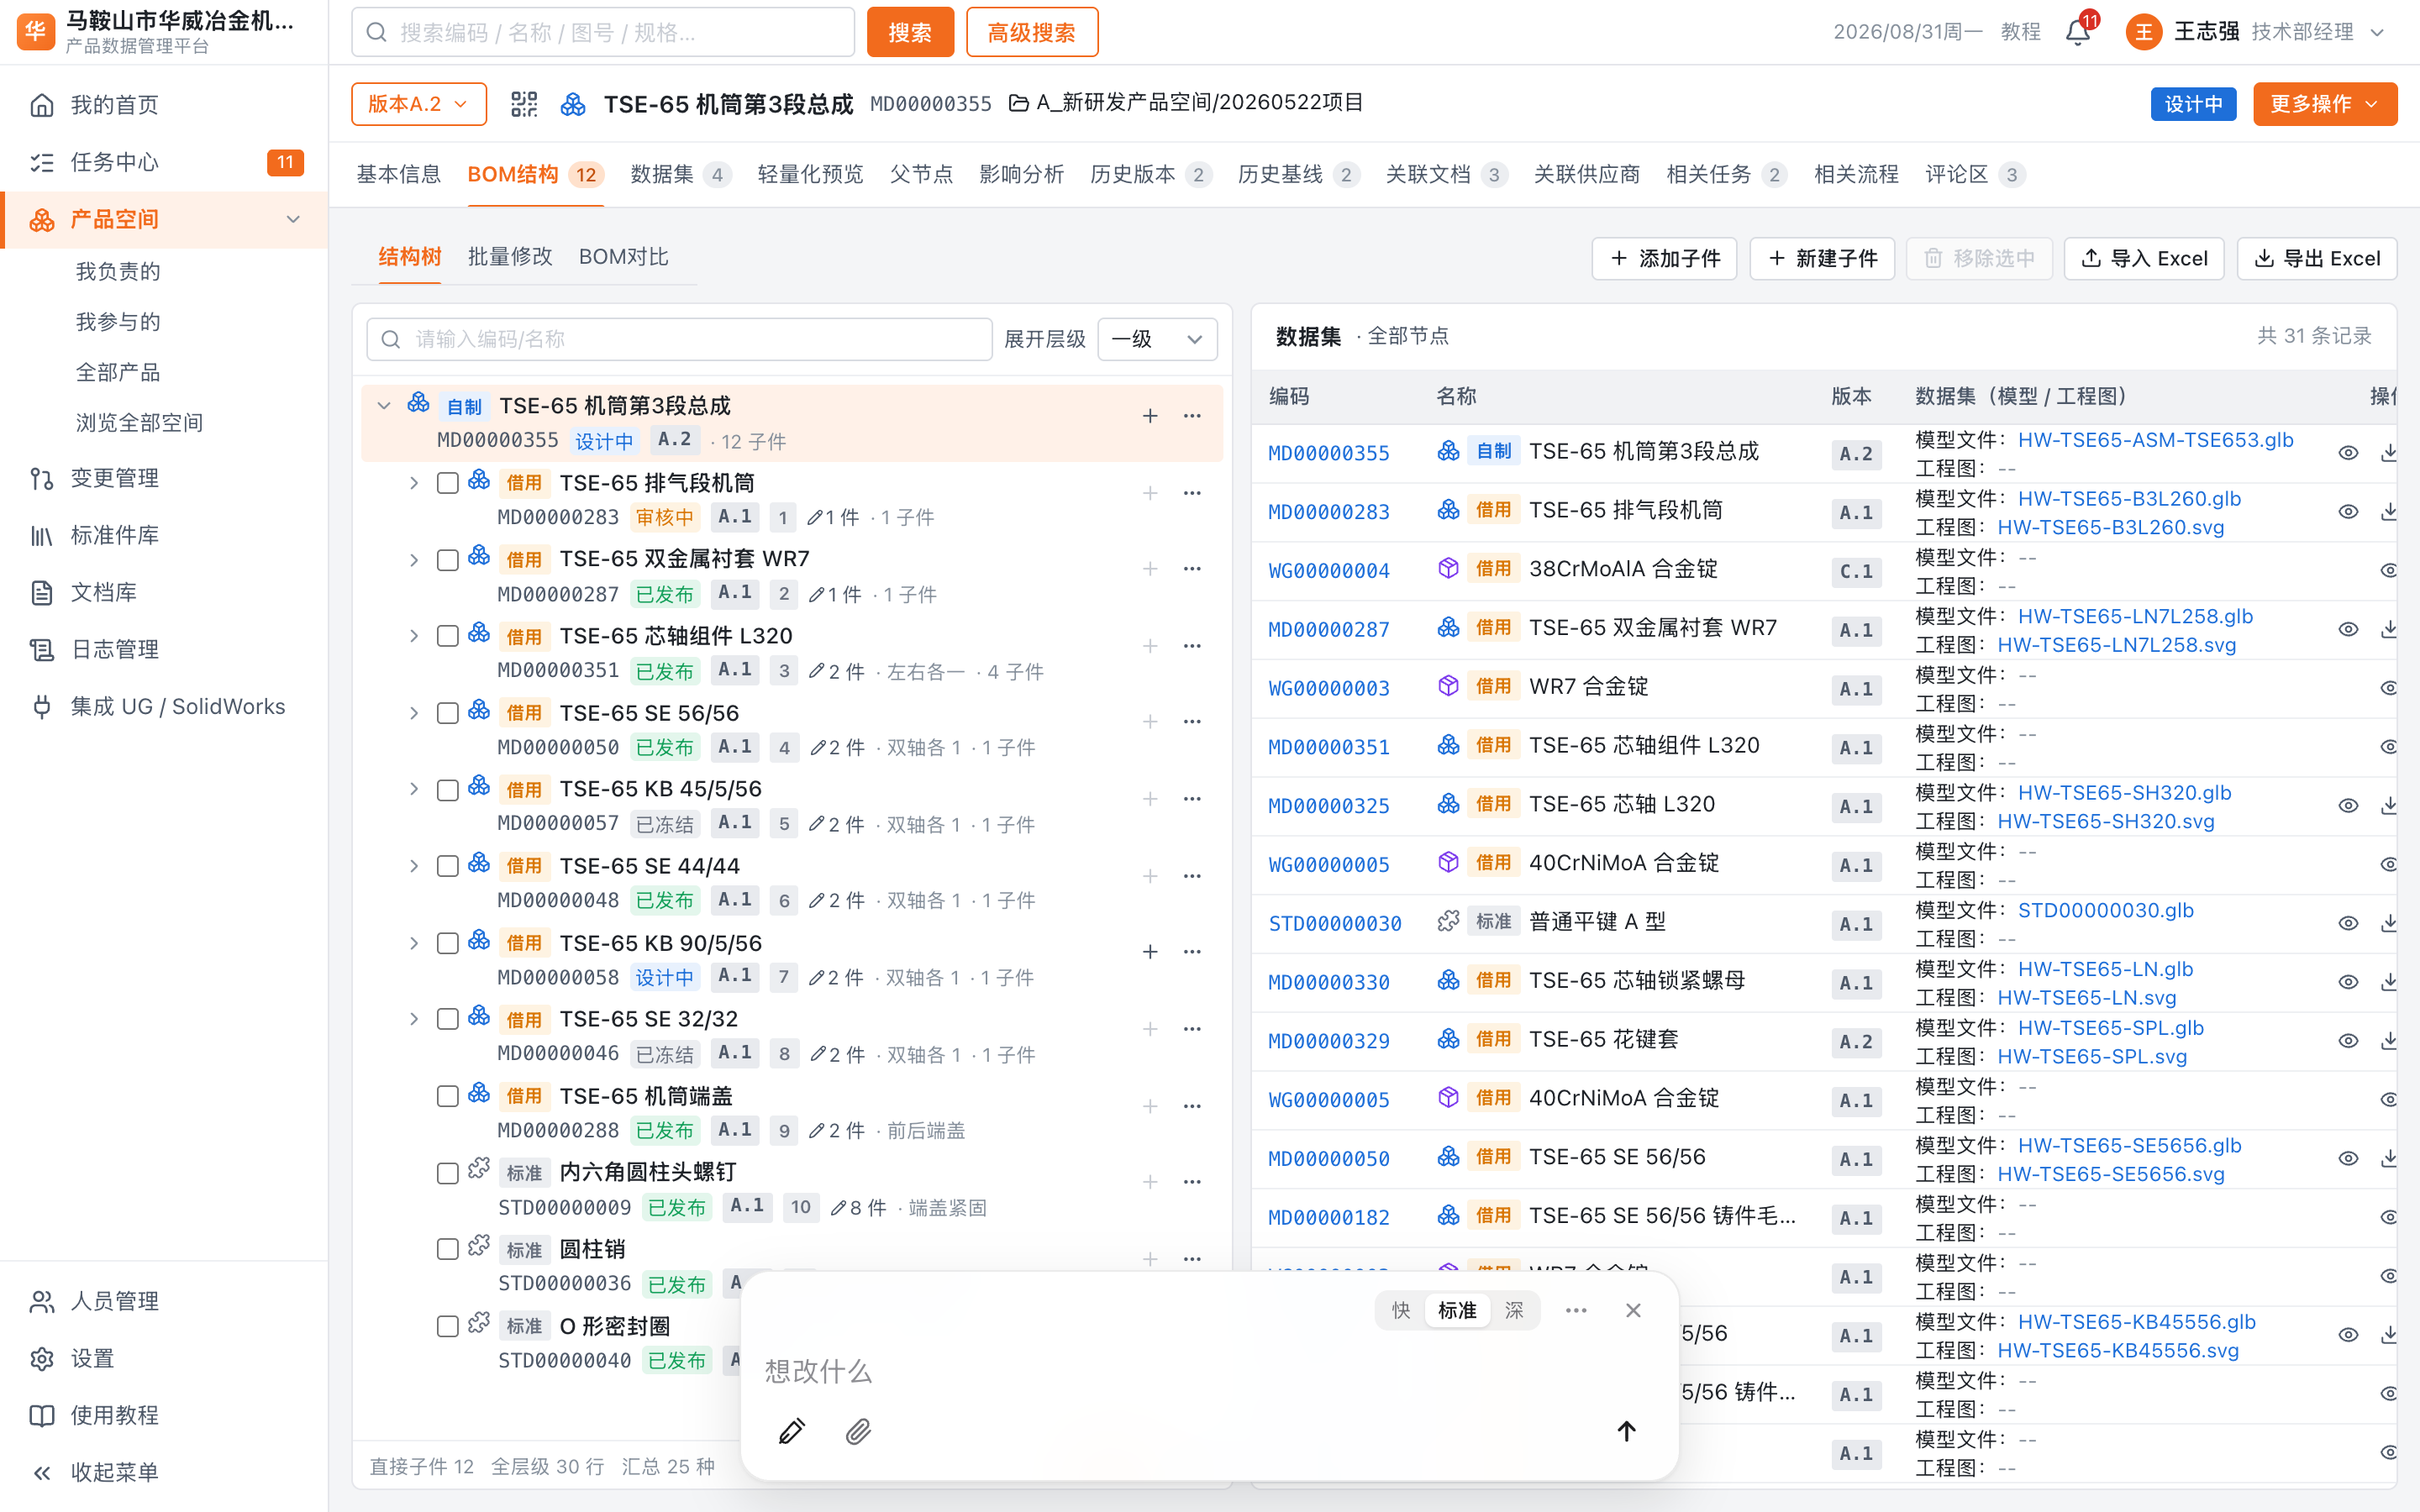Add child under TSE-65 KB 90/5/56
This screenshot has height=1512, width=2420.
point(1150,952)
